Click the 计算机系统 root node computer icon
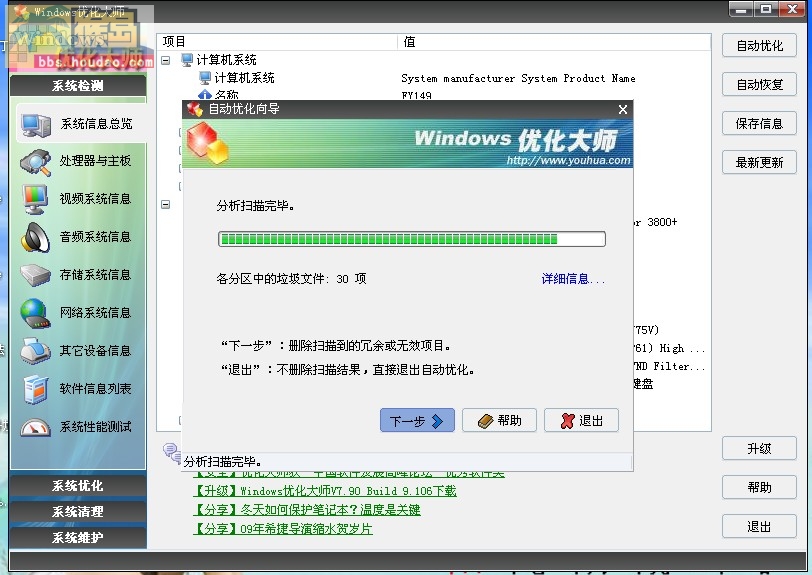 click(x=186, y=60)
